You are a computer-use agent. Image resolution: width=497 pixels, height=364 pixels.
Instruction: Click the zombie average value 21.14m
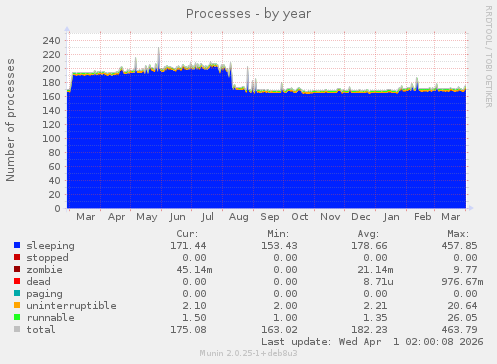pos(375,270)
